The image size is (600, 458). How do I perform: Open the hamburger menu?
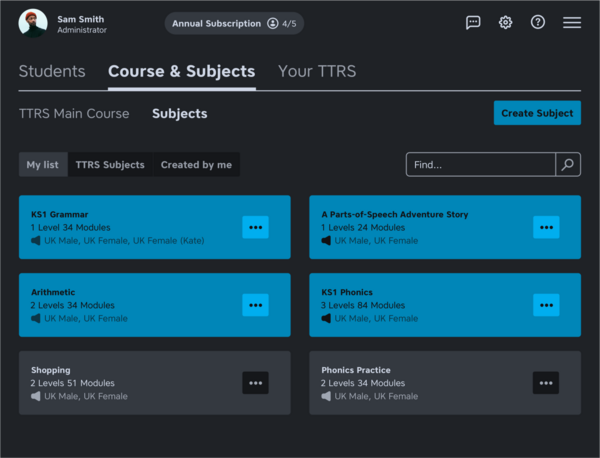pyautogui.click(x=571, y=22)
